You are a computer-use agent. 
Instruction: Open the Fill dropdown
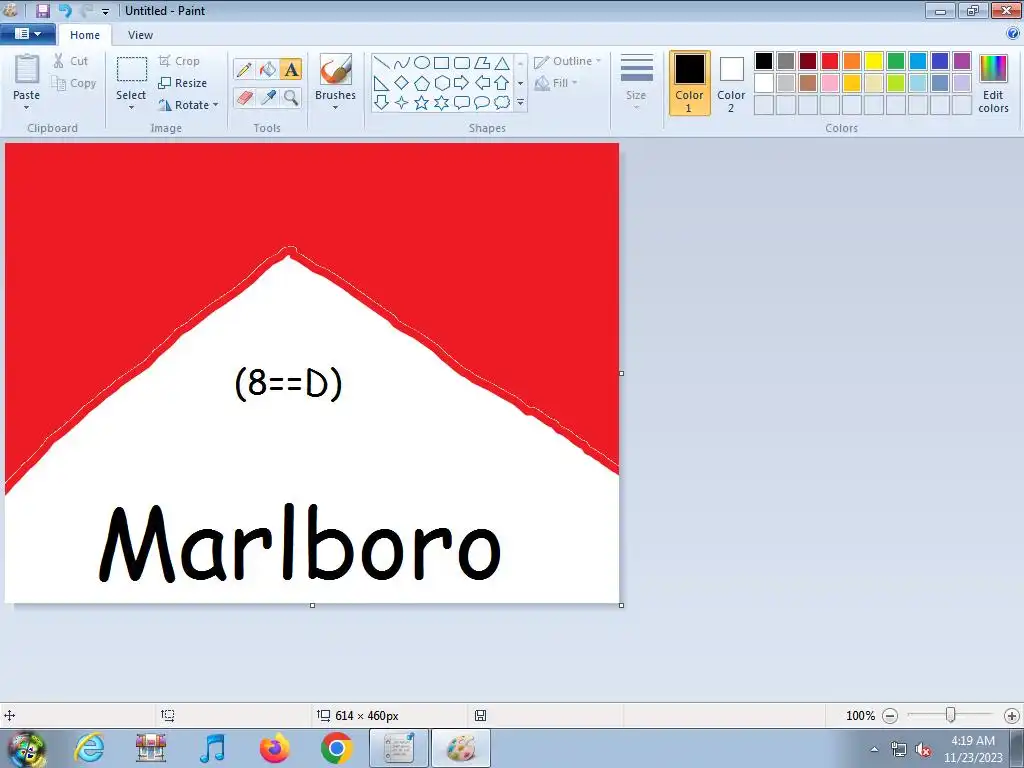coord(556,83)
